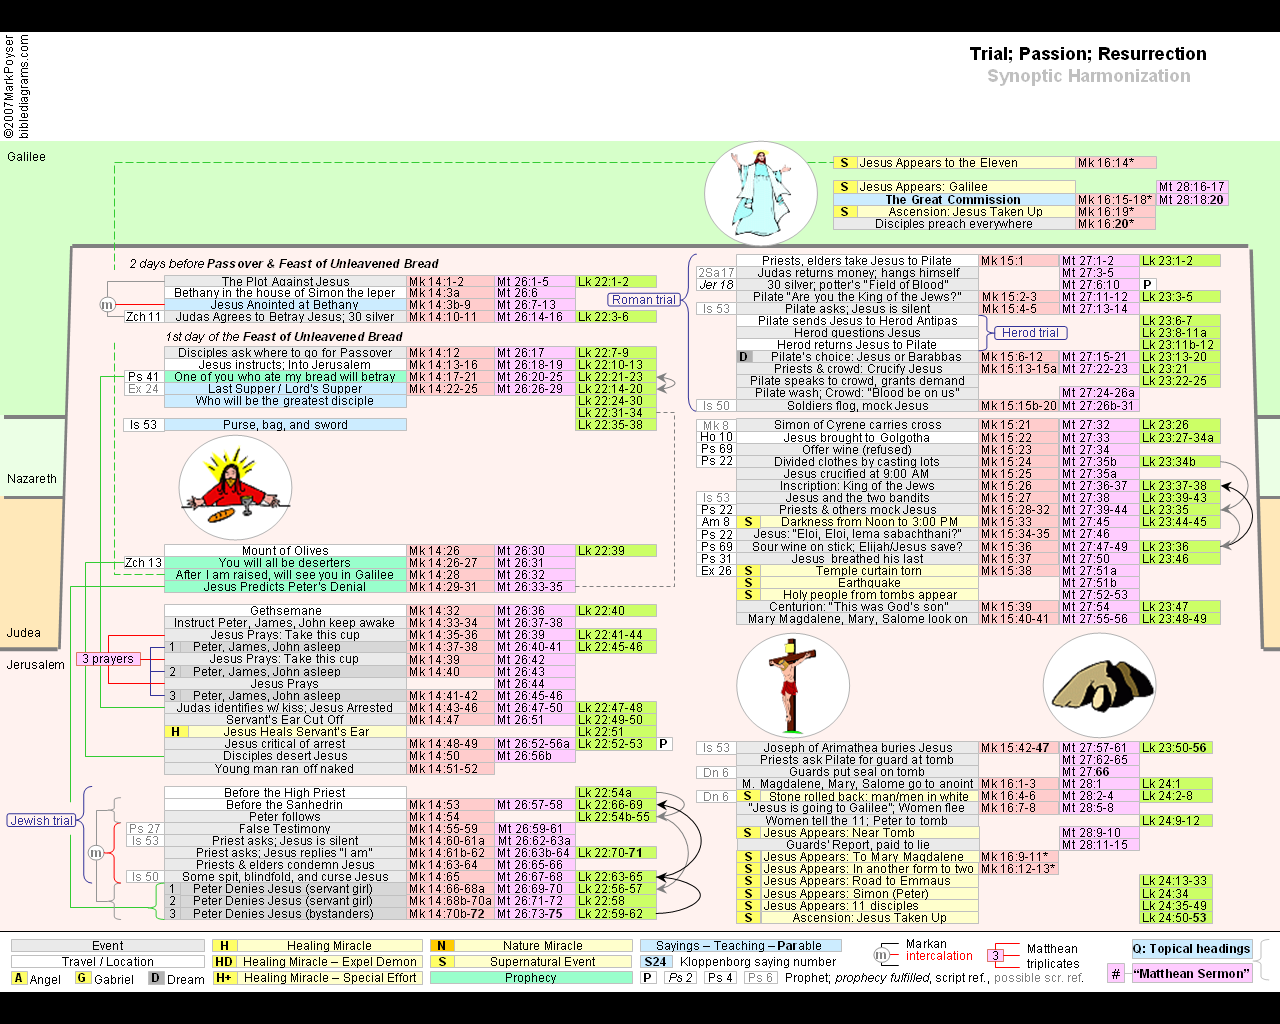Viewport: 1280px width, 1024px height.
Task: Select the Jewish trial label
Action: pyautogui.click(x=41, y=821)
